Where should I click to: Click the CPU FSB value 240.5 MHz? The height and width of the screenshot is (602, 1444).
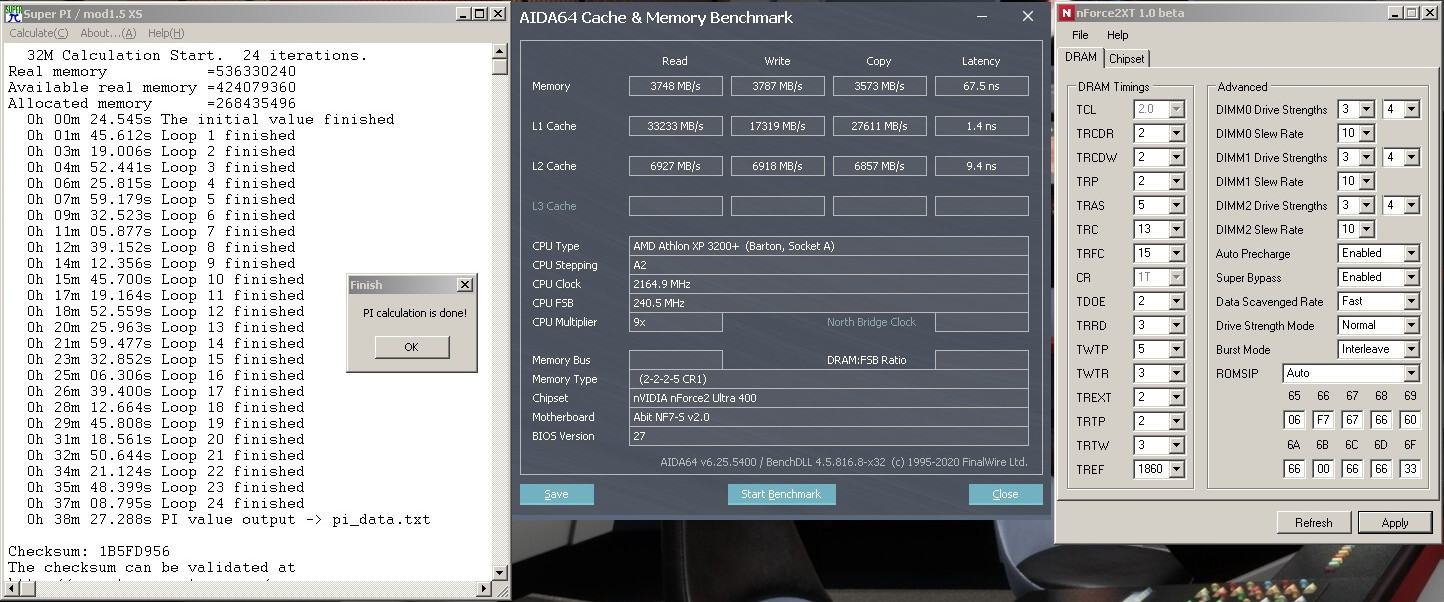(x=829, y=303)
